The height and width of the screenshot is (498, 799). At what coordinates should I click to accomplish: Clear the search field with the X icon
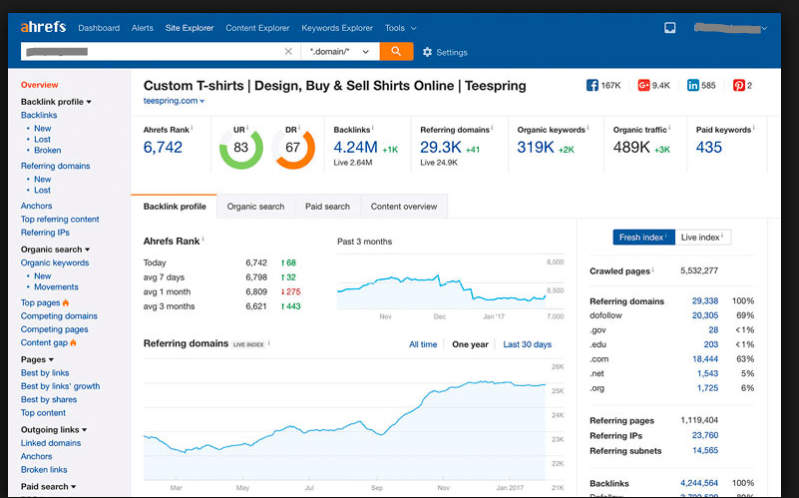288,51
